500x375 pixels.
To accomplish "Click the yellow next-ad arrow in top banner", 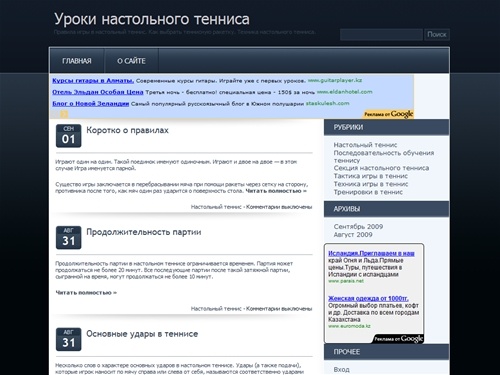I will pyautogui.click(x=64, y=114).
